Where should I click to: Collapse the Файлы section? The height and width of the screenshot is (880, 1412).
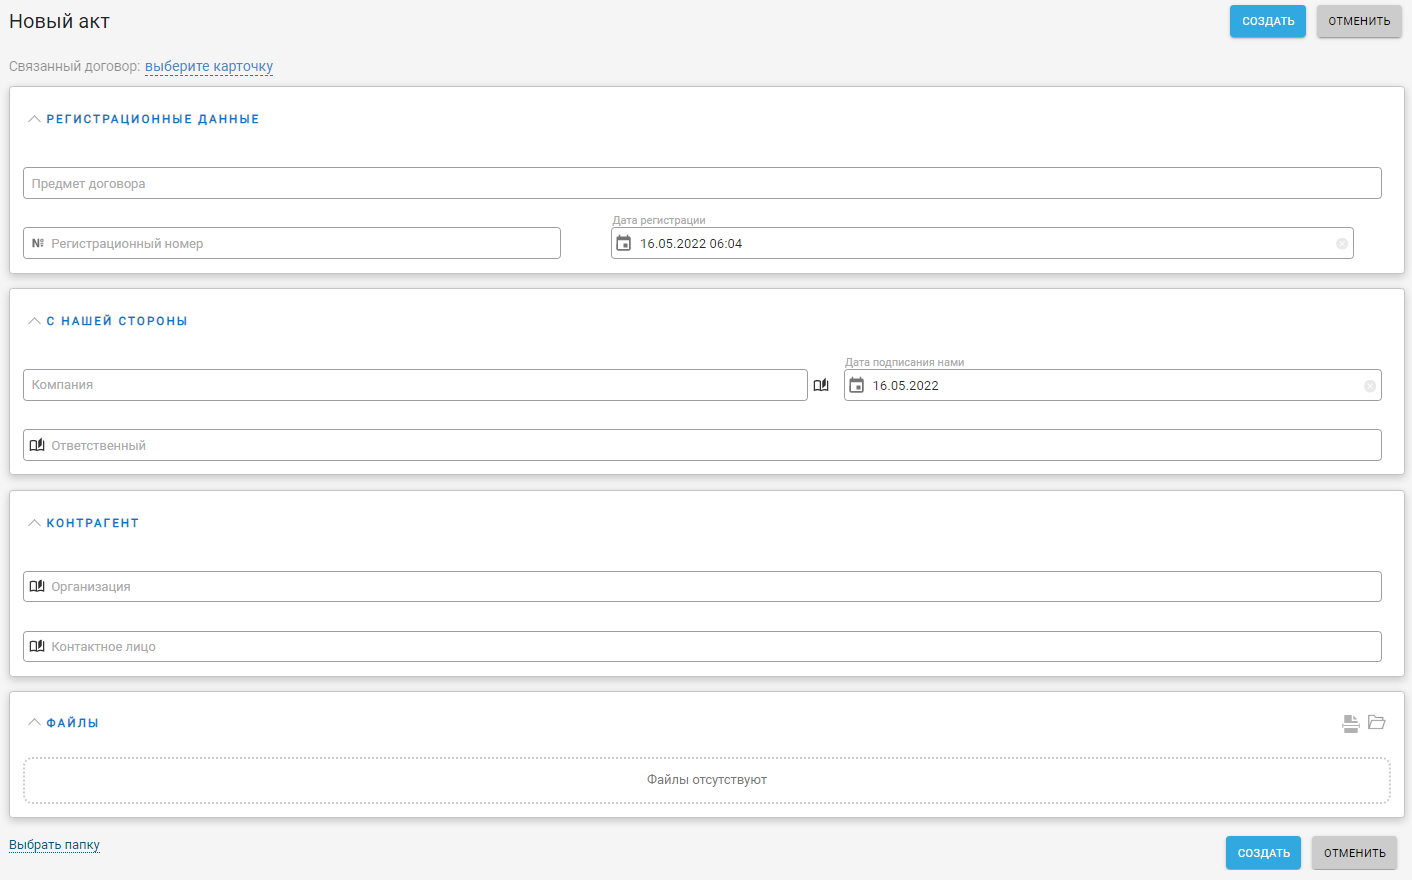[x=34, y=722]
